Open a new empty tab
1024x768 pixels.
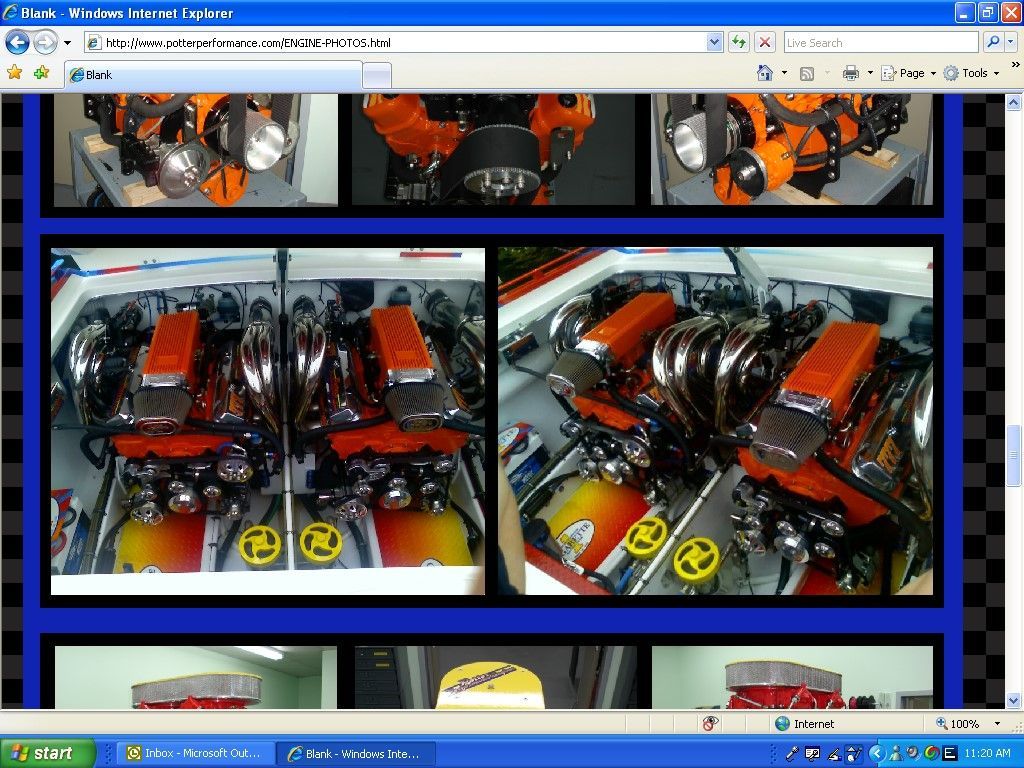[376, 75]
